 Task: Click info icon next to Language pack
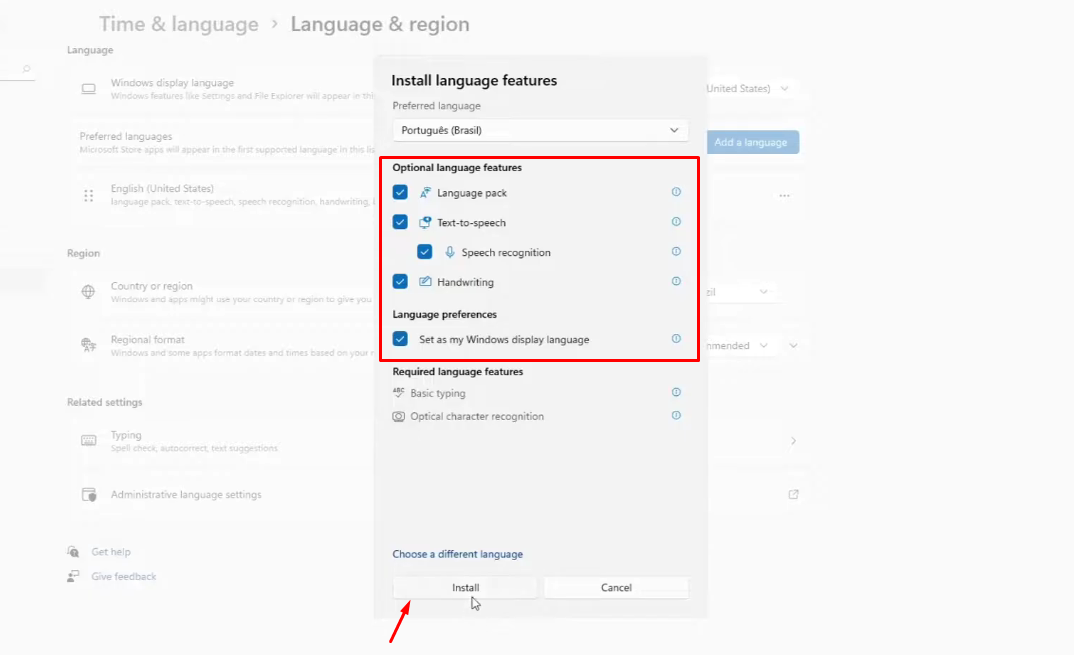tap(676, 192)
